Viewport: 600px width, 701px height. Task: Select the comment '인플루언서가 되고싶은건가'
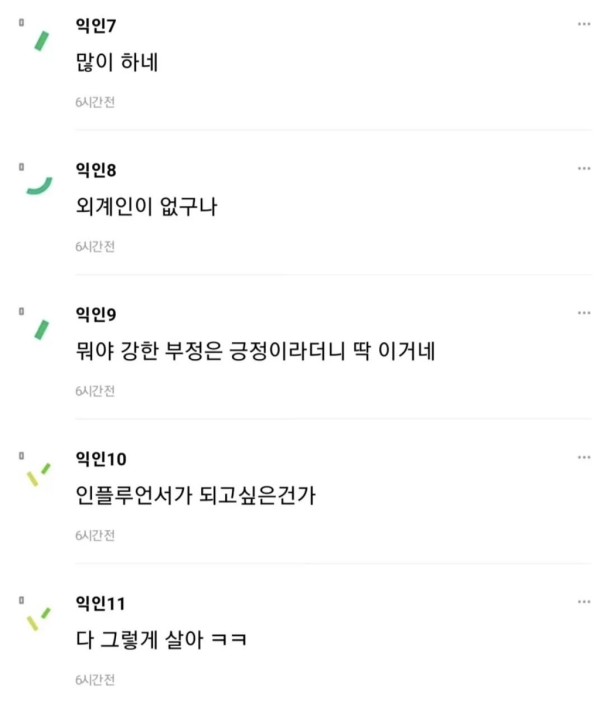[x=196, y=495]
